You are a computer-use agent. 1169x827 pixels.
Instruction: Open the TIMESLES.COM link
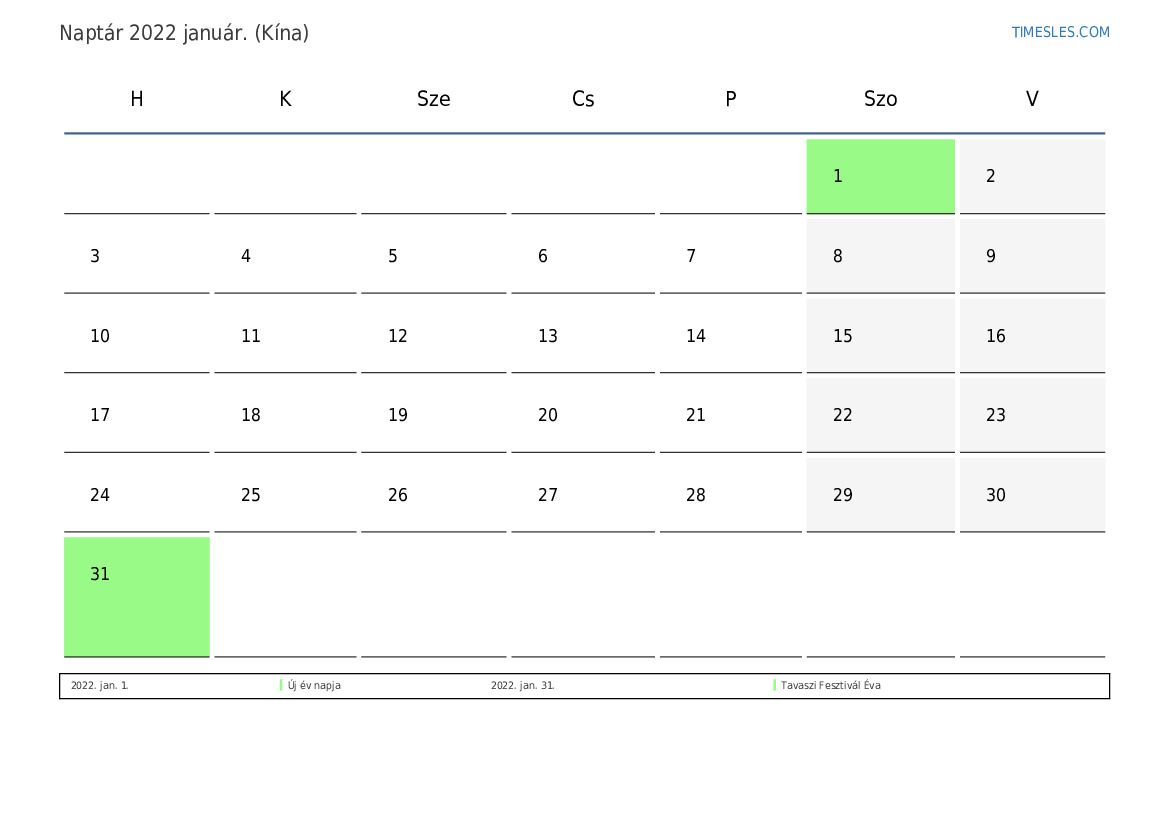[1060, 32]
